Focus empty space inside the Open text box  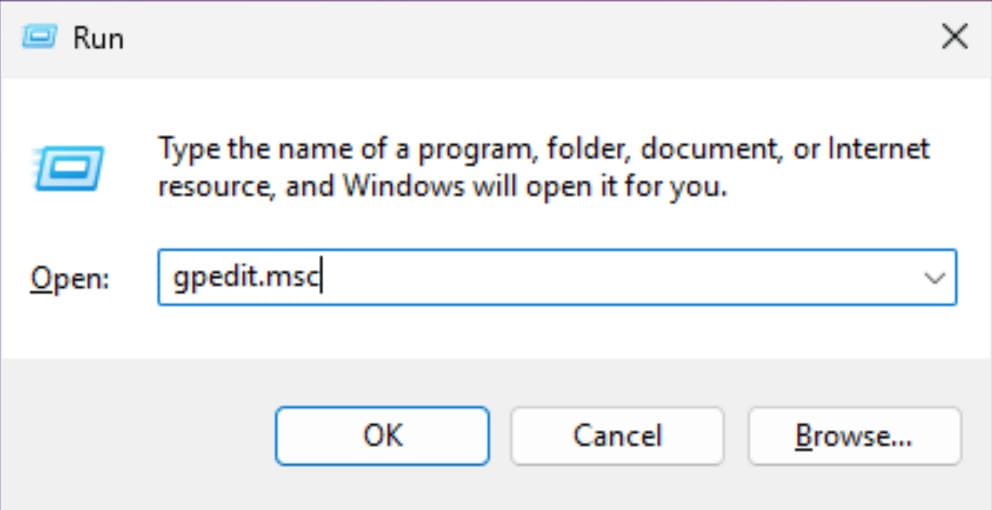(x=600, y=278)
